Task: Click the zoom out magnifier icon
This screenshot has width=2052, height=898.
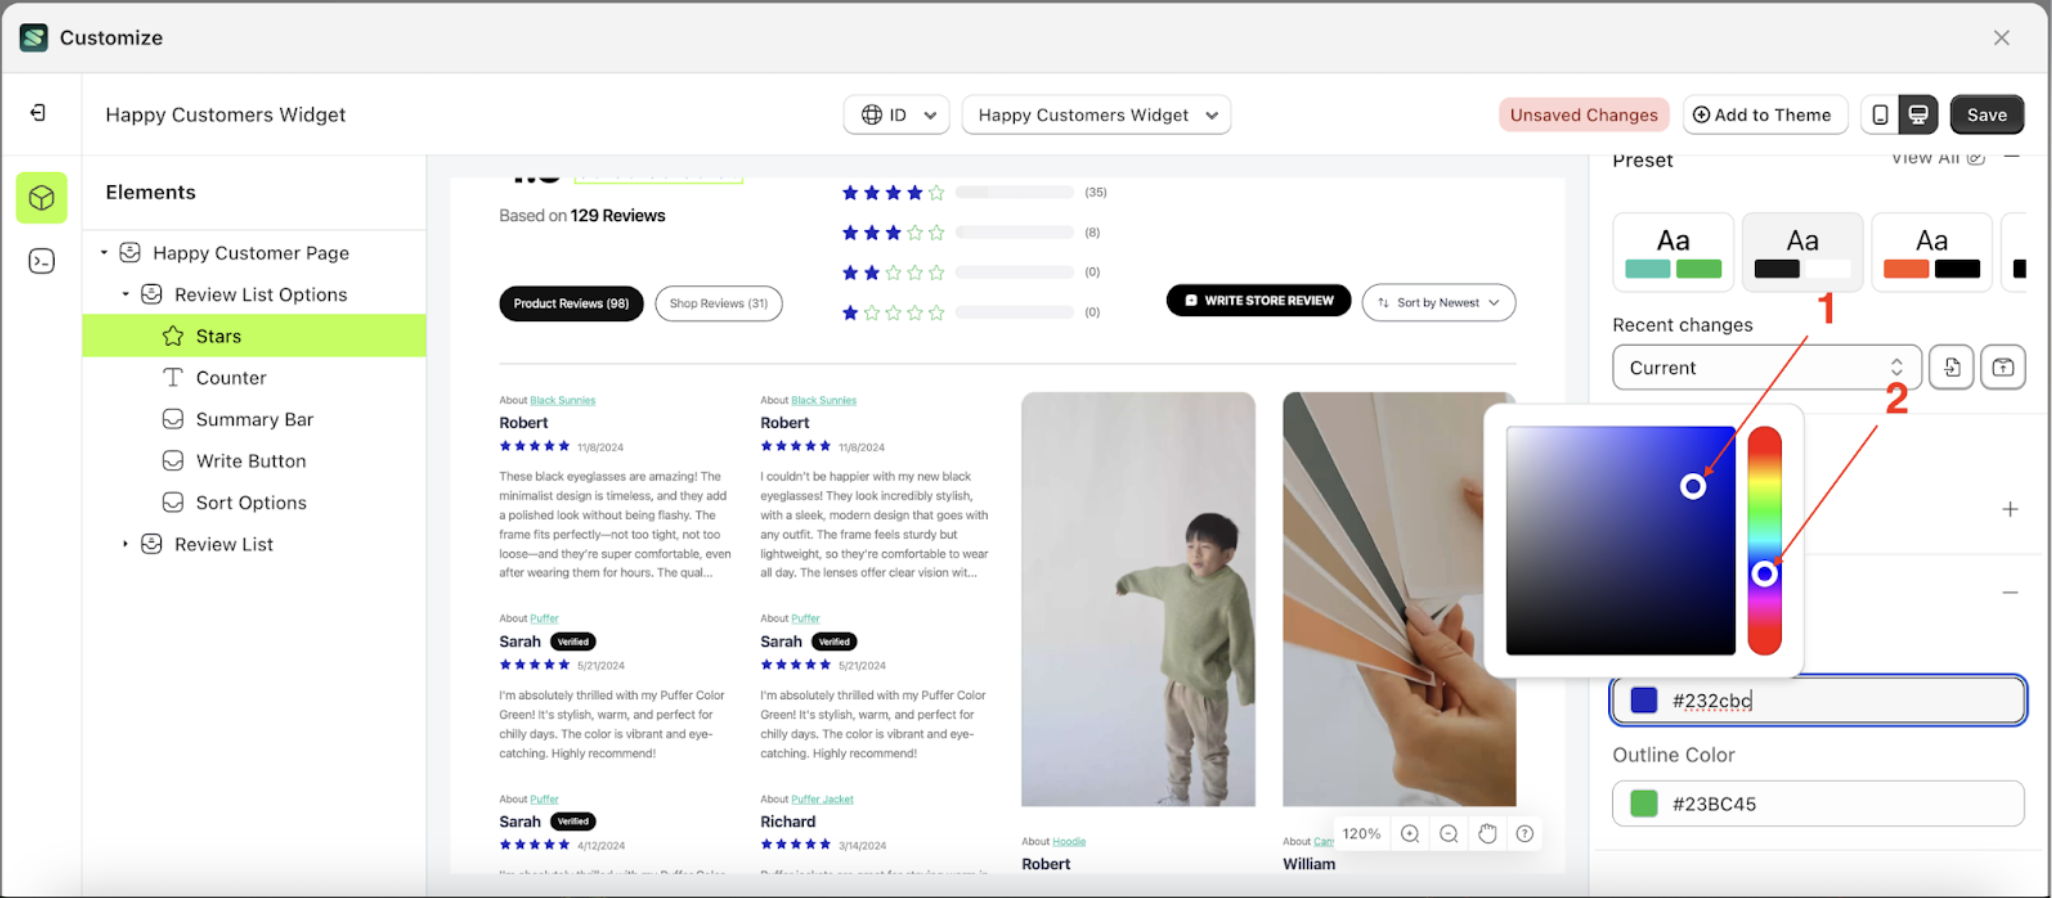Action: click(1448, 834)
